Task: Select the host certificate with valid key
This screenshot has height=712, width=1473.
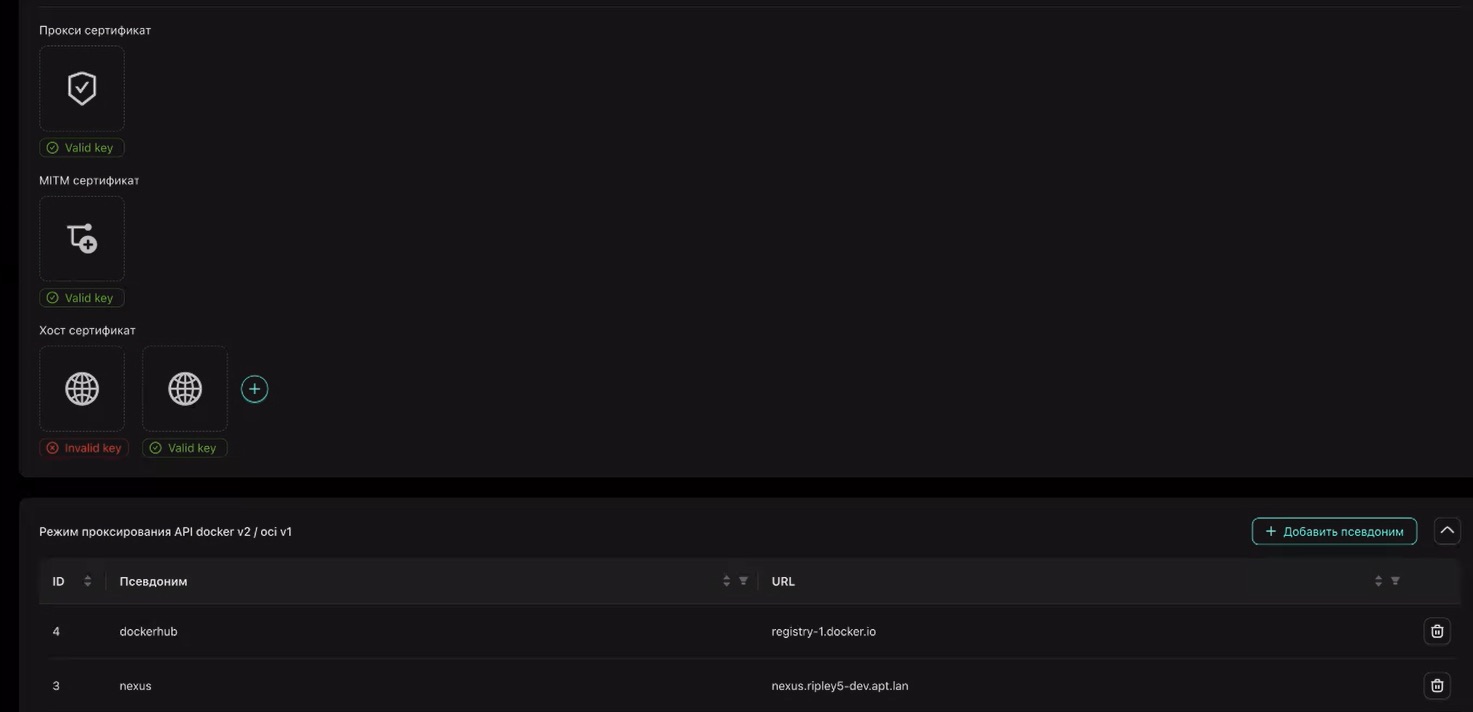Action: click(x=185, y=388)
